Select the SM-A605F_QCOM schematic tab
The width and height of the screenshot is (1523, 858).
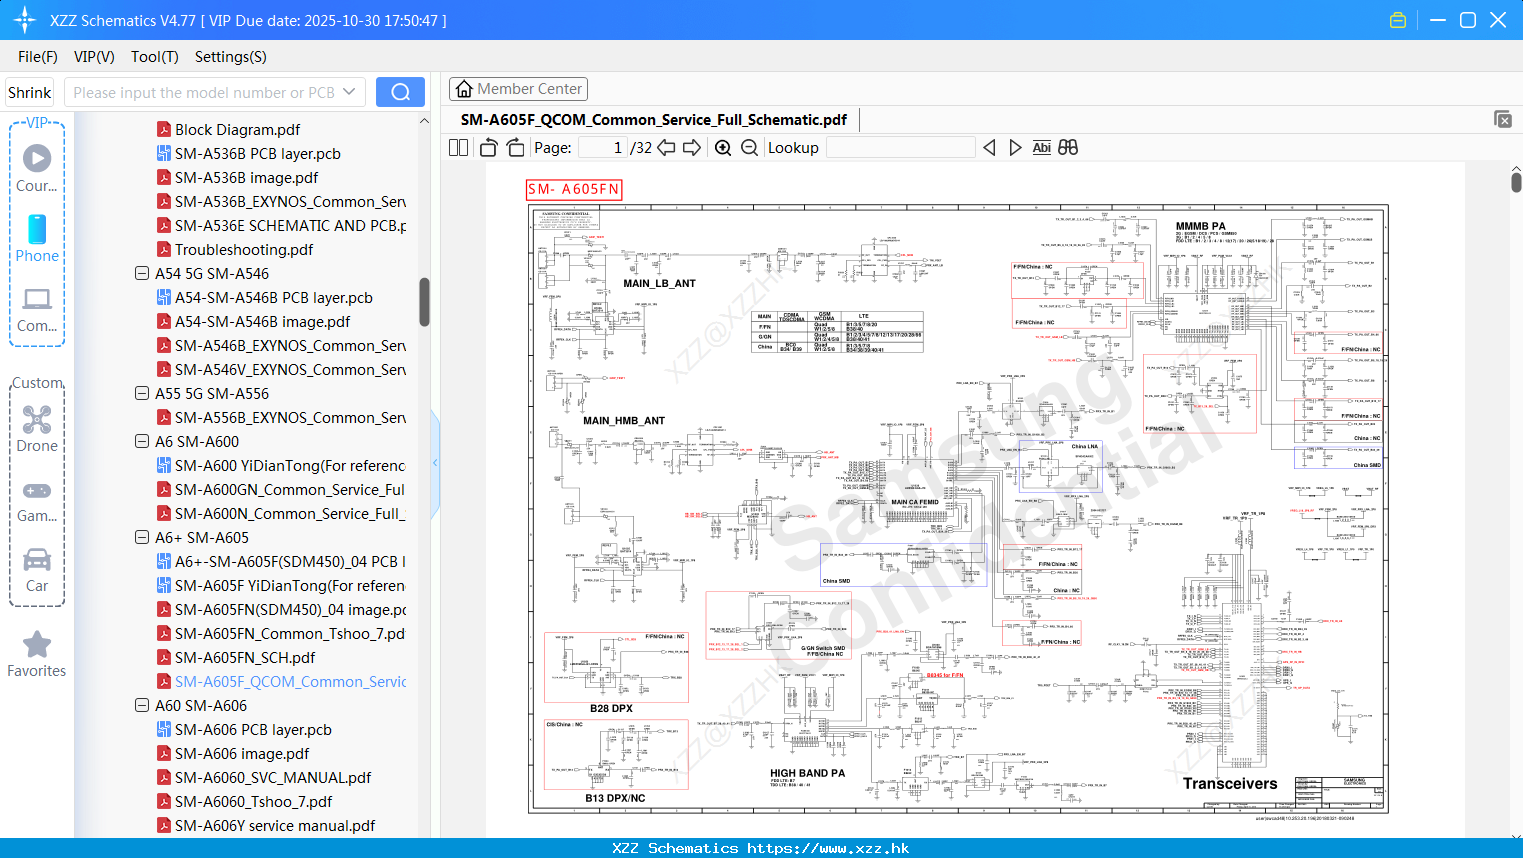pos(654,119)
